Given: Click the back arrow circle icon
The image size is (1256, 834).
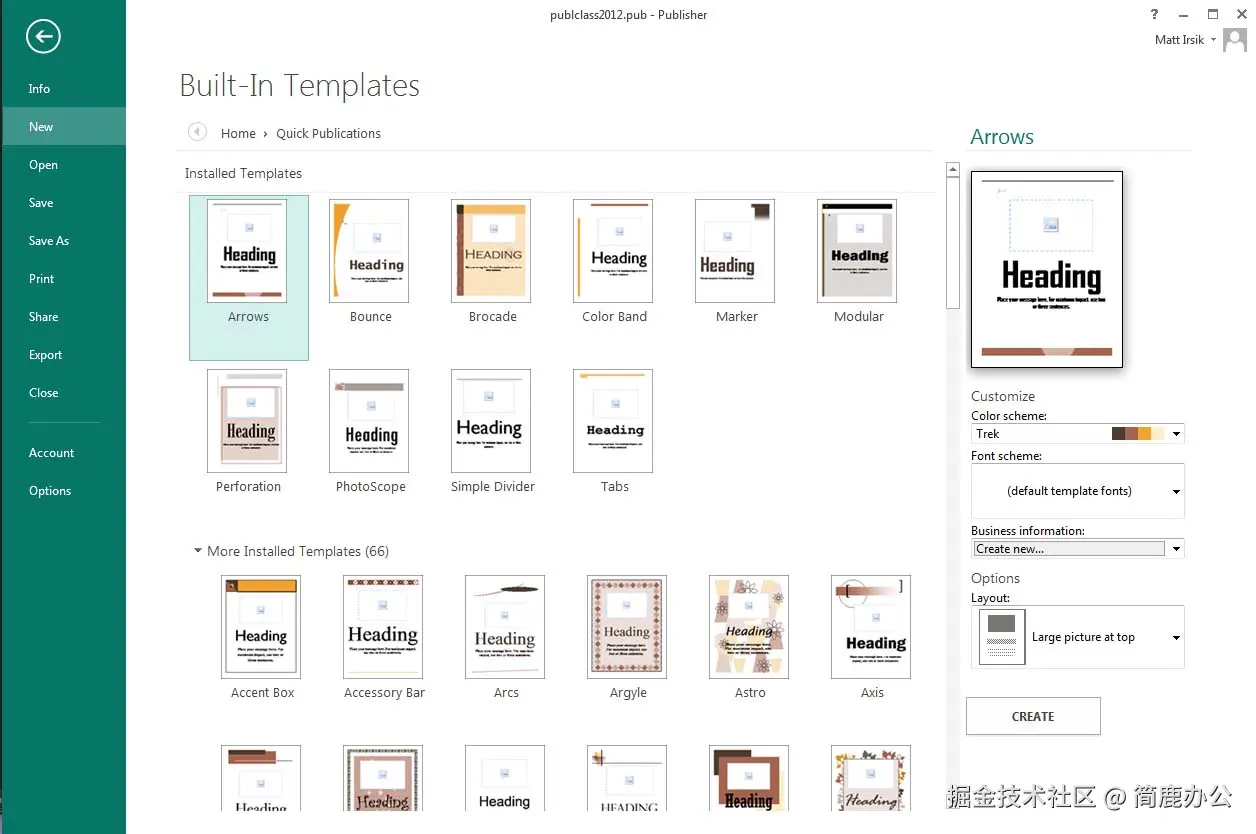Looking at the screenshot, I should tap(43, 37).
